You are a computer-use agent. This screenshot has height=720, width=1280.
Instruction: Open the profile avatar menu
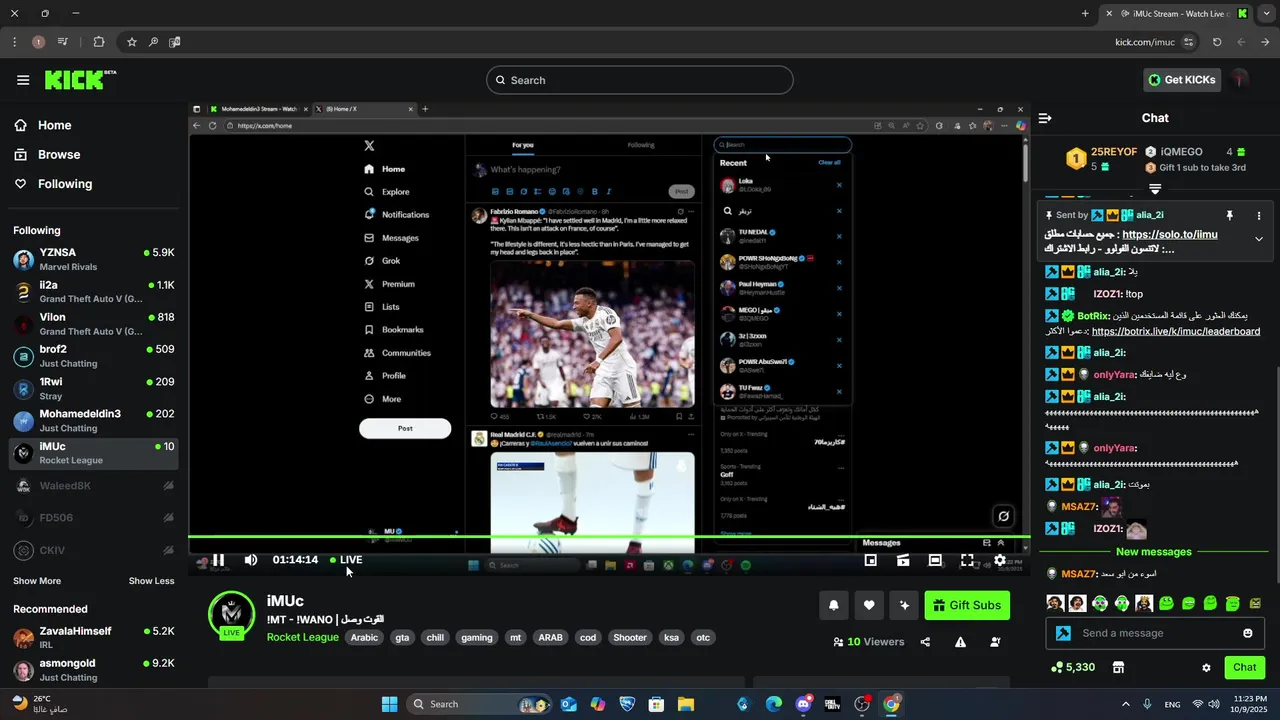point(1241,80)
